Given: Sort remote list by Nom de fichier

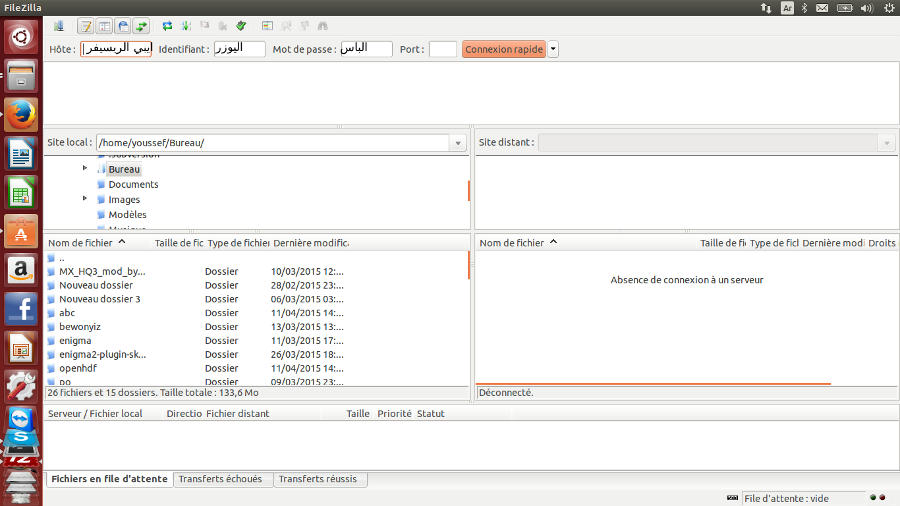Looking at the screenshot, I should coord(511,243).
